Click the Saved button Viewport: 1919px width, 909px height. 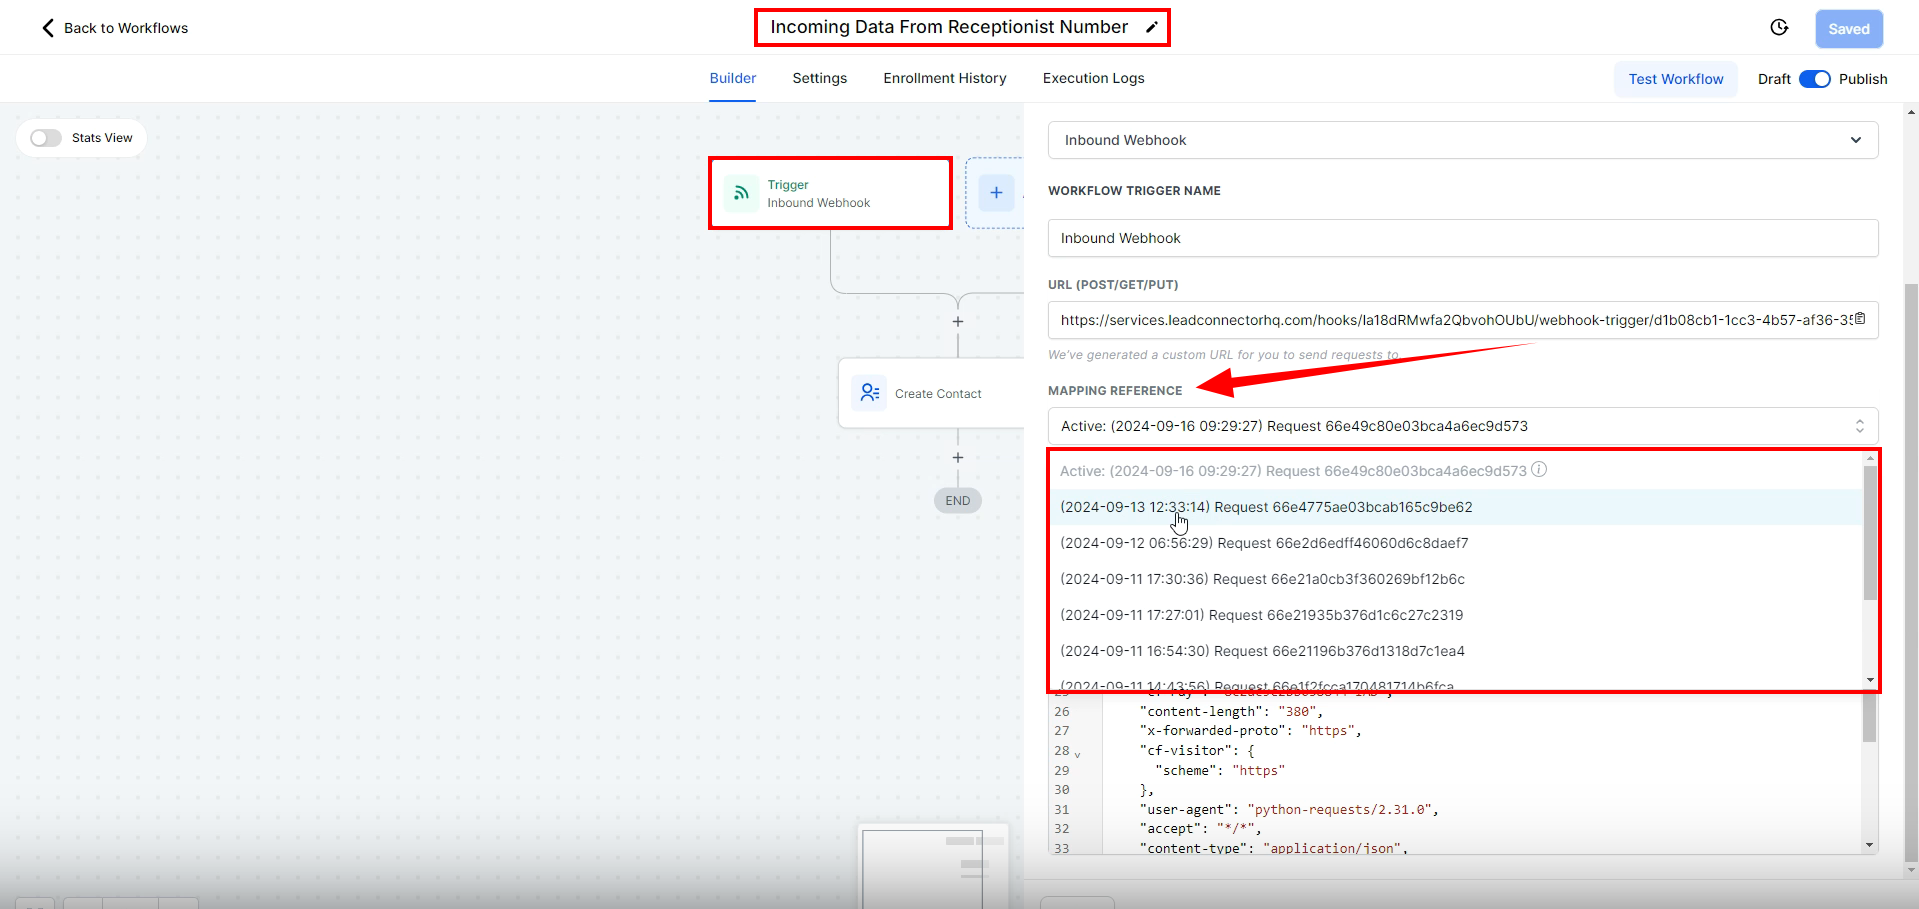coord(1848,29)
